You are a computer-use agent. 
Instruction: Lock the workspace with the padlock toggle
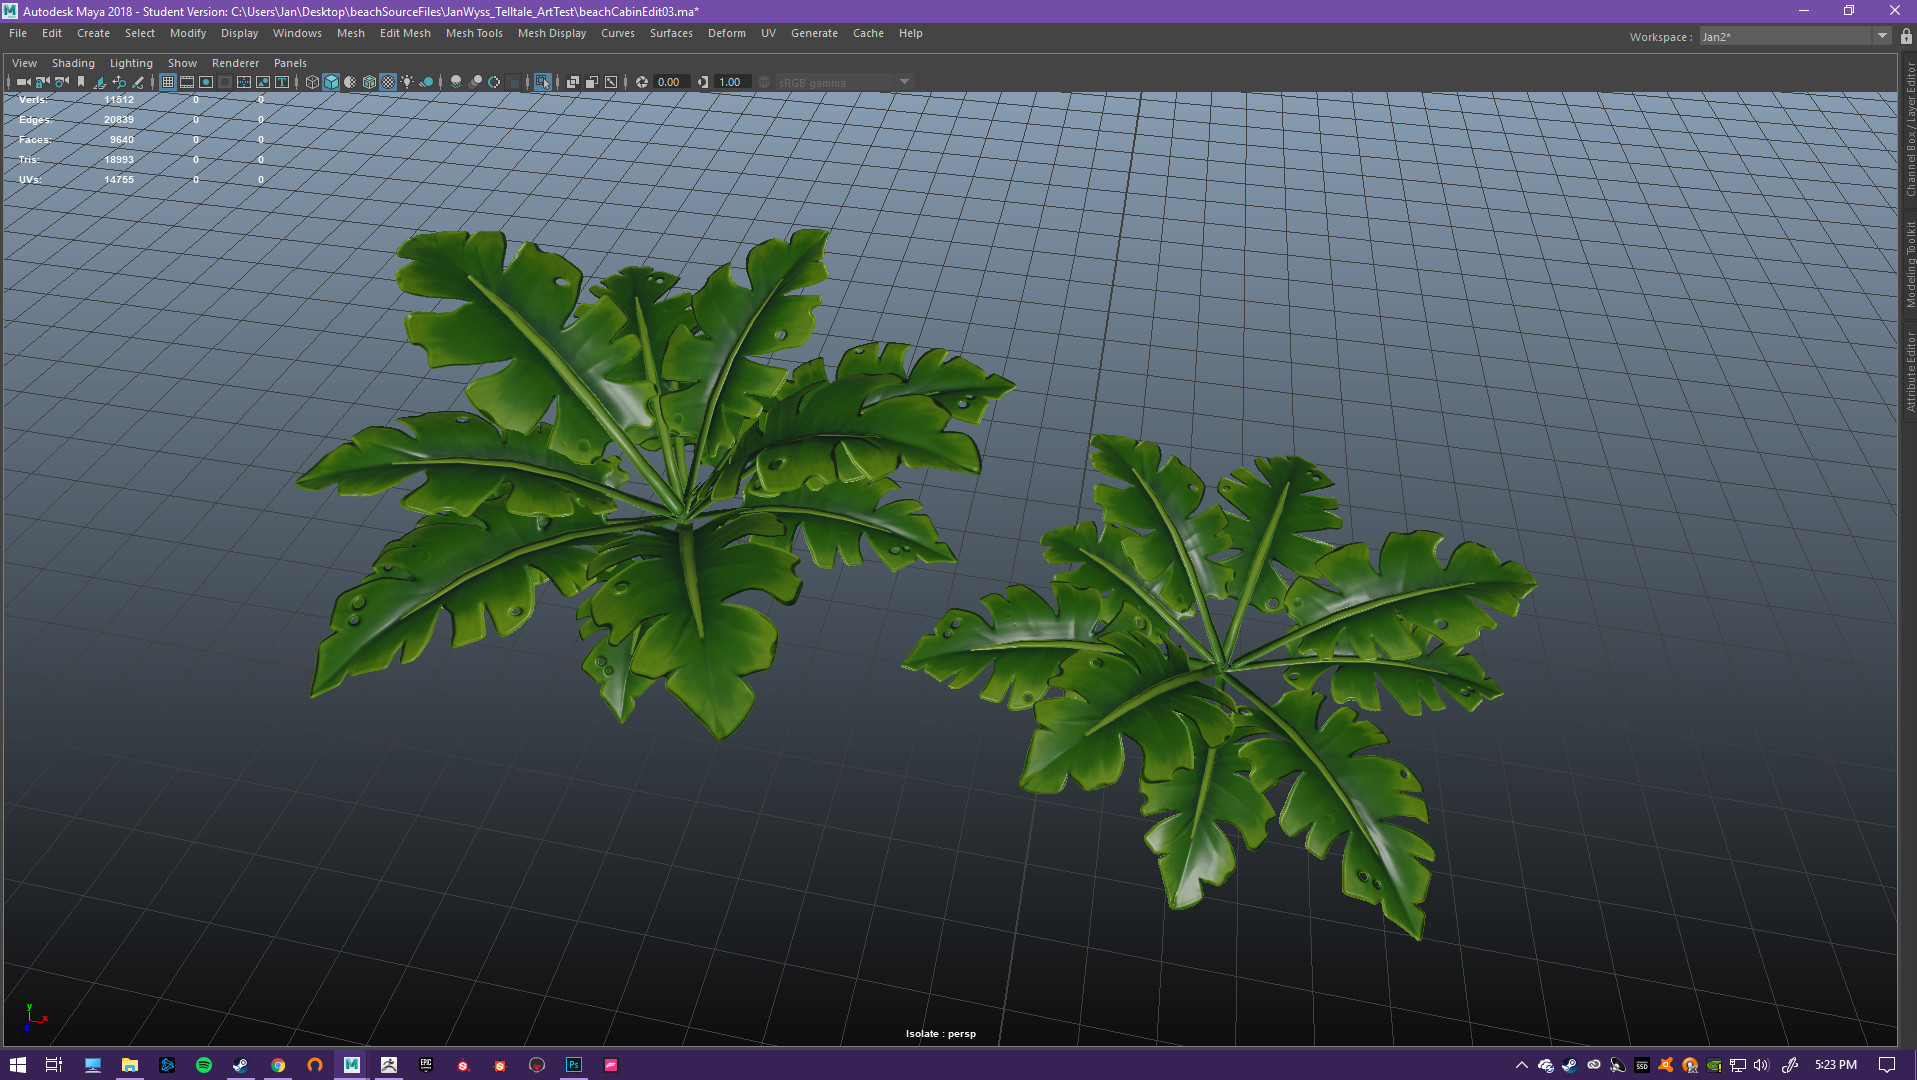coord(1906,36)
